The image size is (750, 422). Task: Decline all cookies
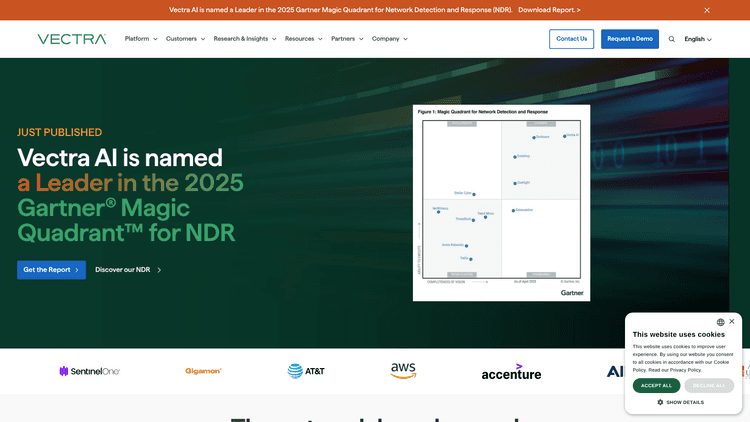[x=709, y=386]
